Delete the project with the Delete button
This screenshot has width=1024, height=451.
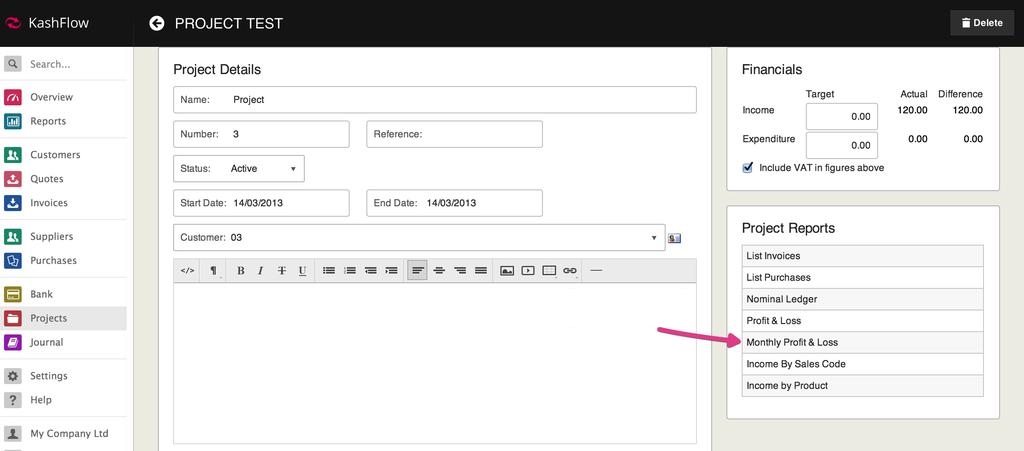click(981, 23)
